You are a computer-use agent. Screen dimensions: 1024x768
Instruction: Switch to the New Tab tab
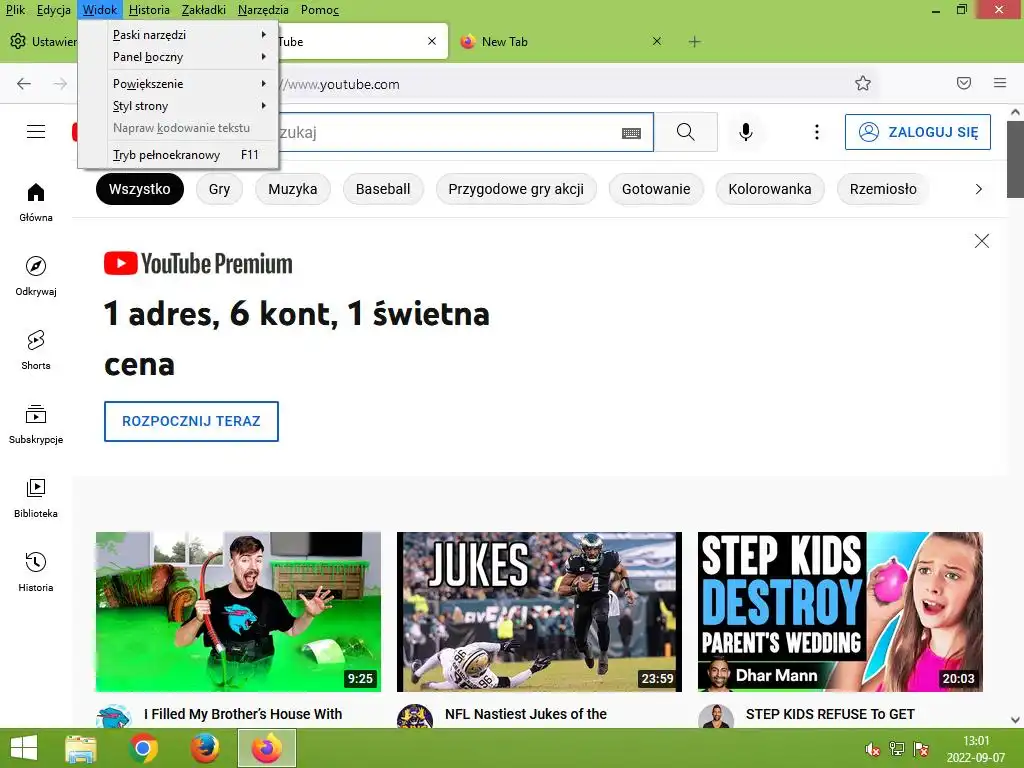click(x=558, y=42)
